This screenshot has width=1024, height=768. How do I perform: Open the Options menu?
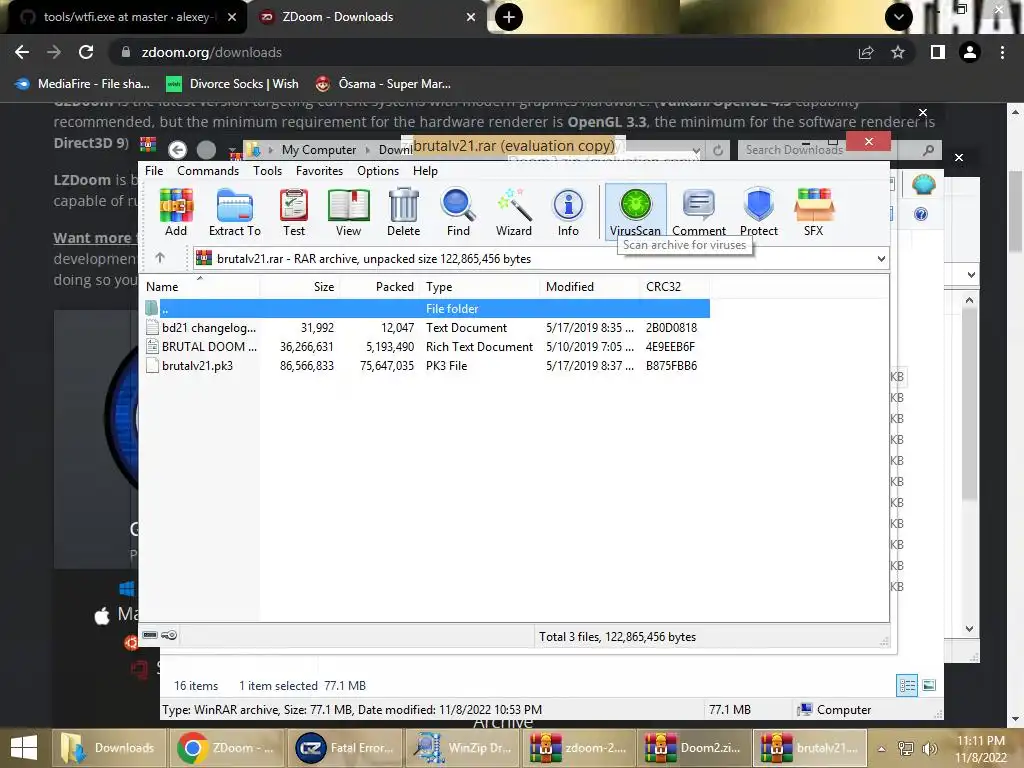(x=377, y=170)
